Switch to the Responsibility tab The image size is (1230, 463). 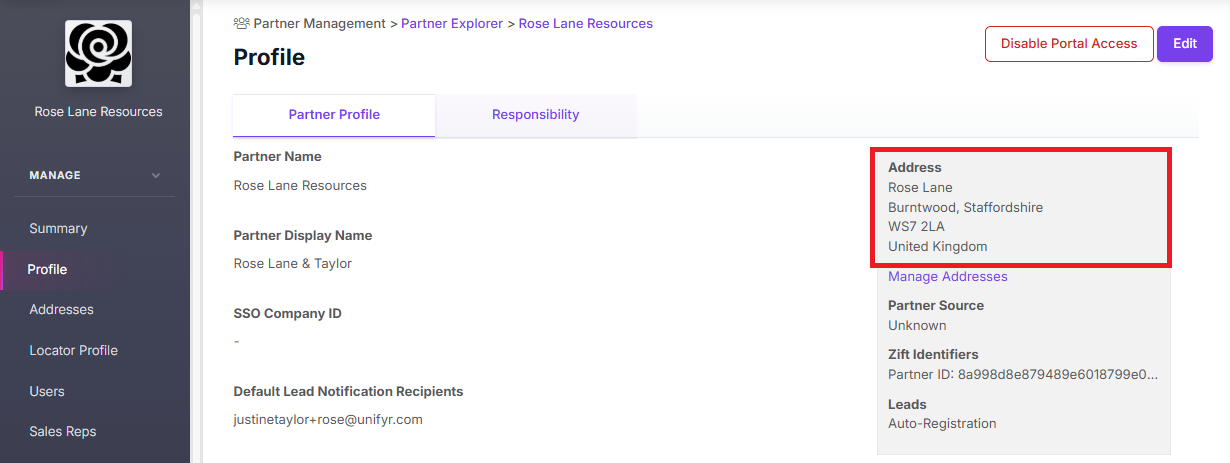[x=535, y=115]
